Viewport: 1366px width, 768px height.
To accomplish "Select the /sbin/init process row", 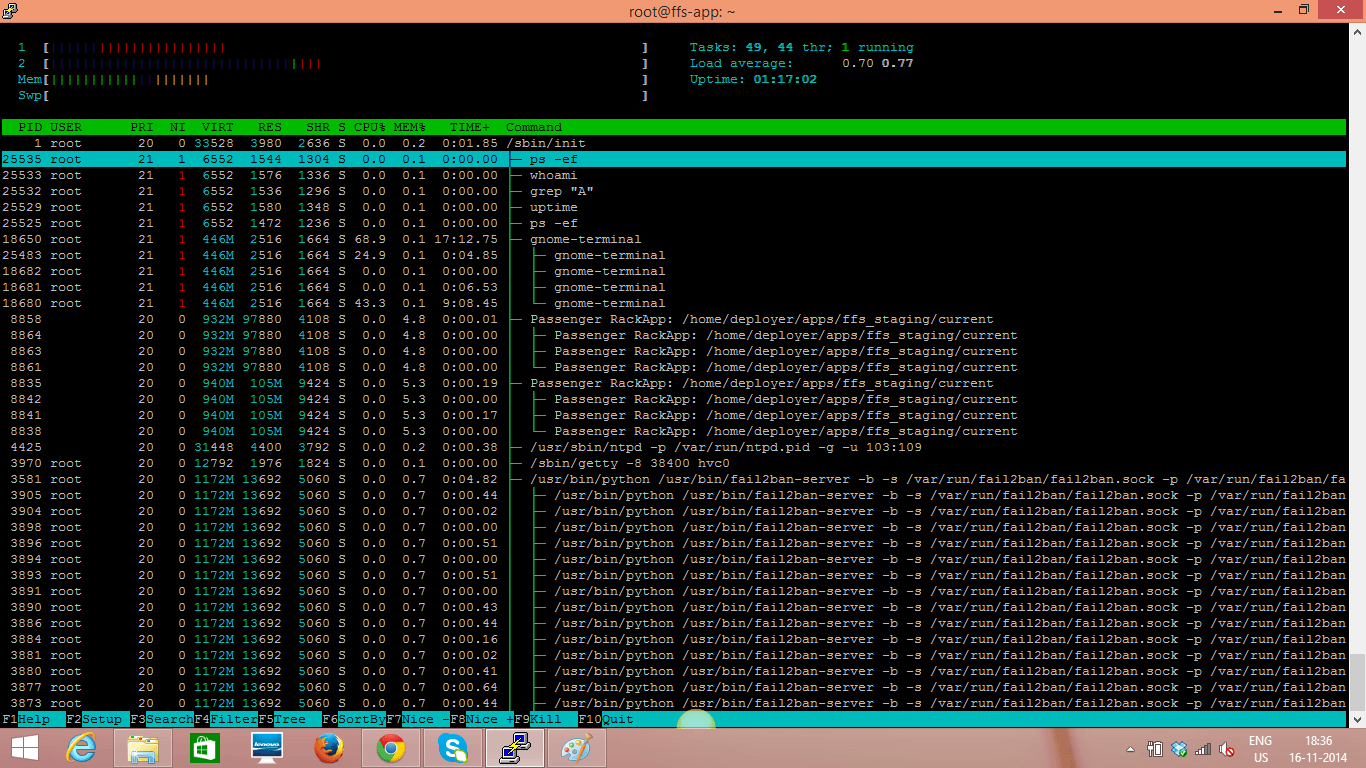I will pyautogui.click(x=674, y=143).
